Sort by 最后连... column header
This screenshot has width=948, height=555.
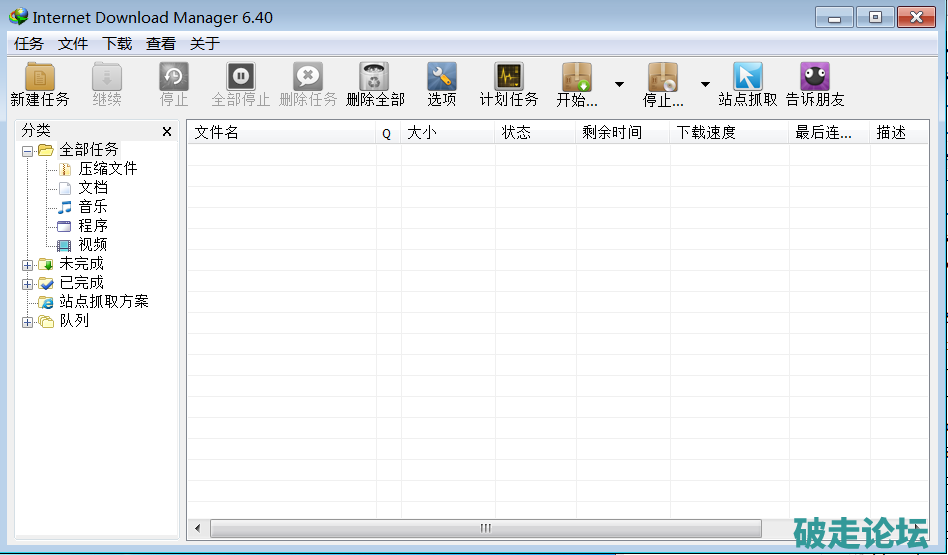[830, 132]
